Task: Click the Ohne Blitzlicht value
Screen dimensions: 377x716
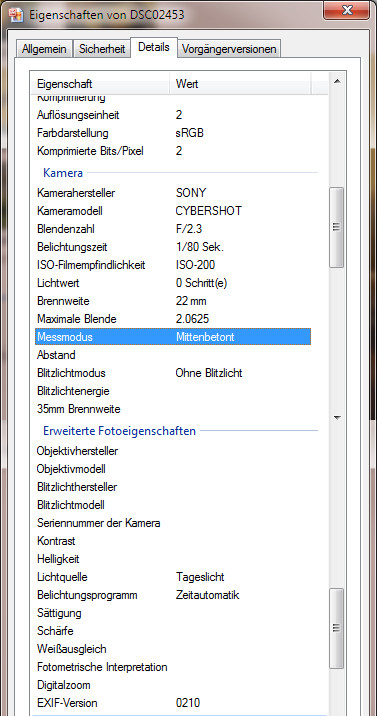Action: (209, 373)
